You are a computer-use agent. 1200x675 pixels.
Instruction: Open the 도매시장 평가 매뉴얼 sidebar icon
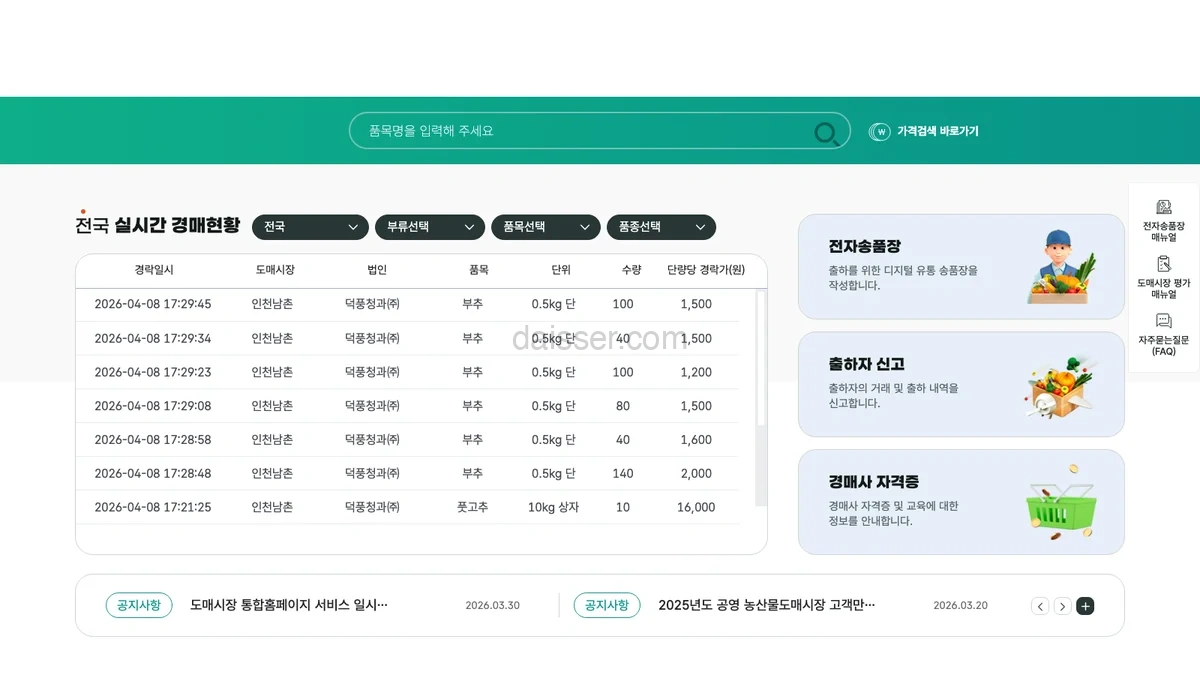click(1163, 264)
